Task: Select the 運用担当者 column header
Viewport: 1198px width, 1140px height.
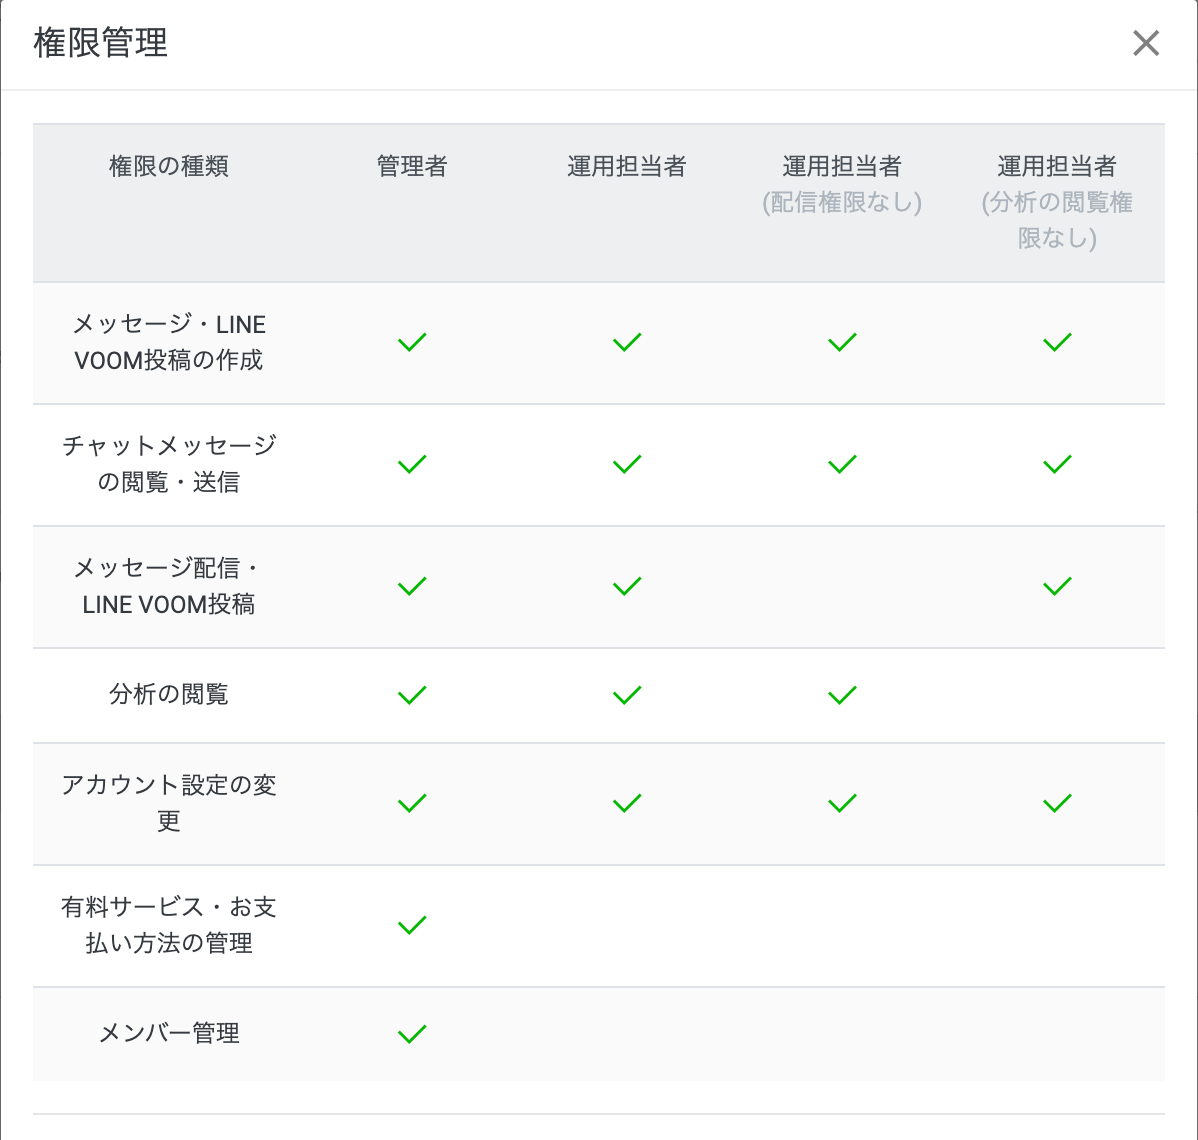Action: (x=626, y=167)
